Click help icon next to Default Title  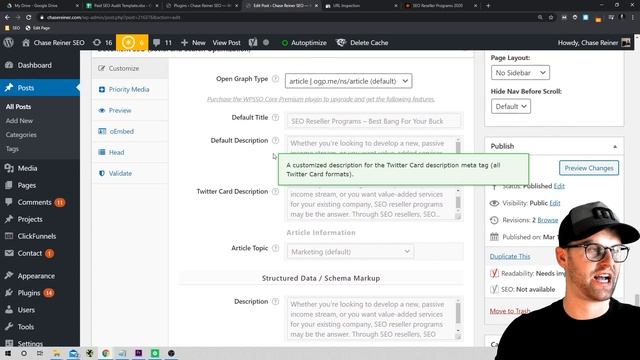click(276, 118)
